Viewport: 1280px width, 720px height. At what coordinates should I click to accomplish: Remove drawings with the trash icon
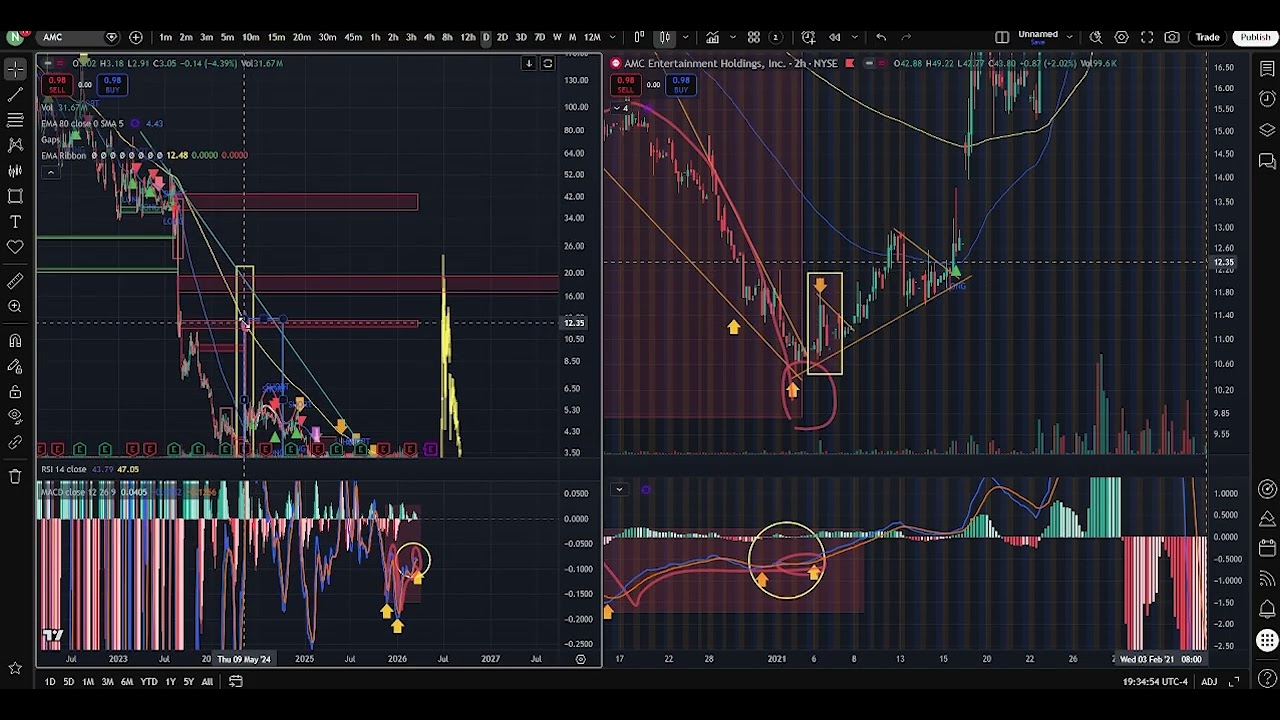pyautogui.click(x=15, y=477)
